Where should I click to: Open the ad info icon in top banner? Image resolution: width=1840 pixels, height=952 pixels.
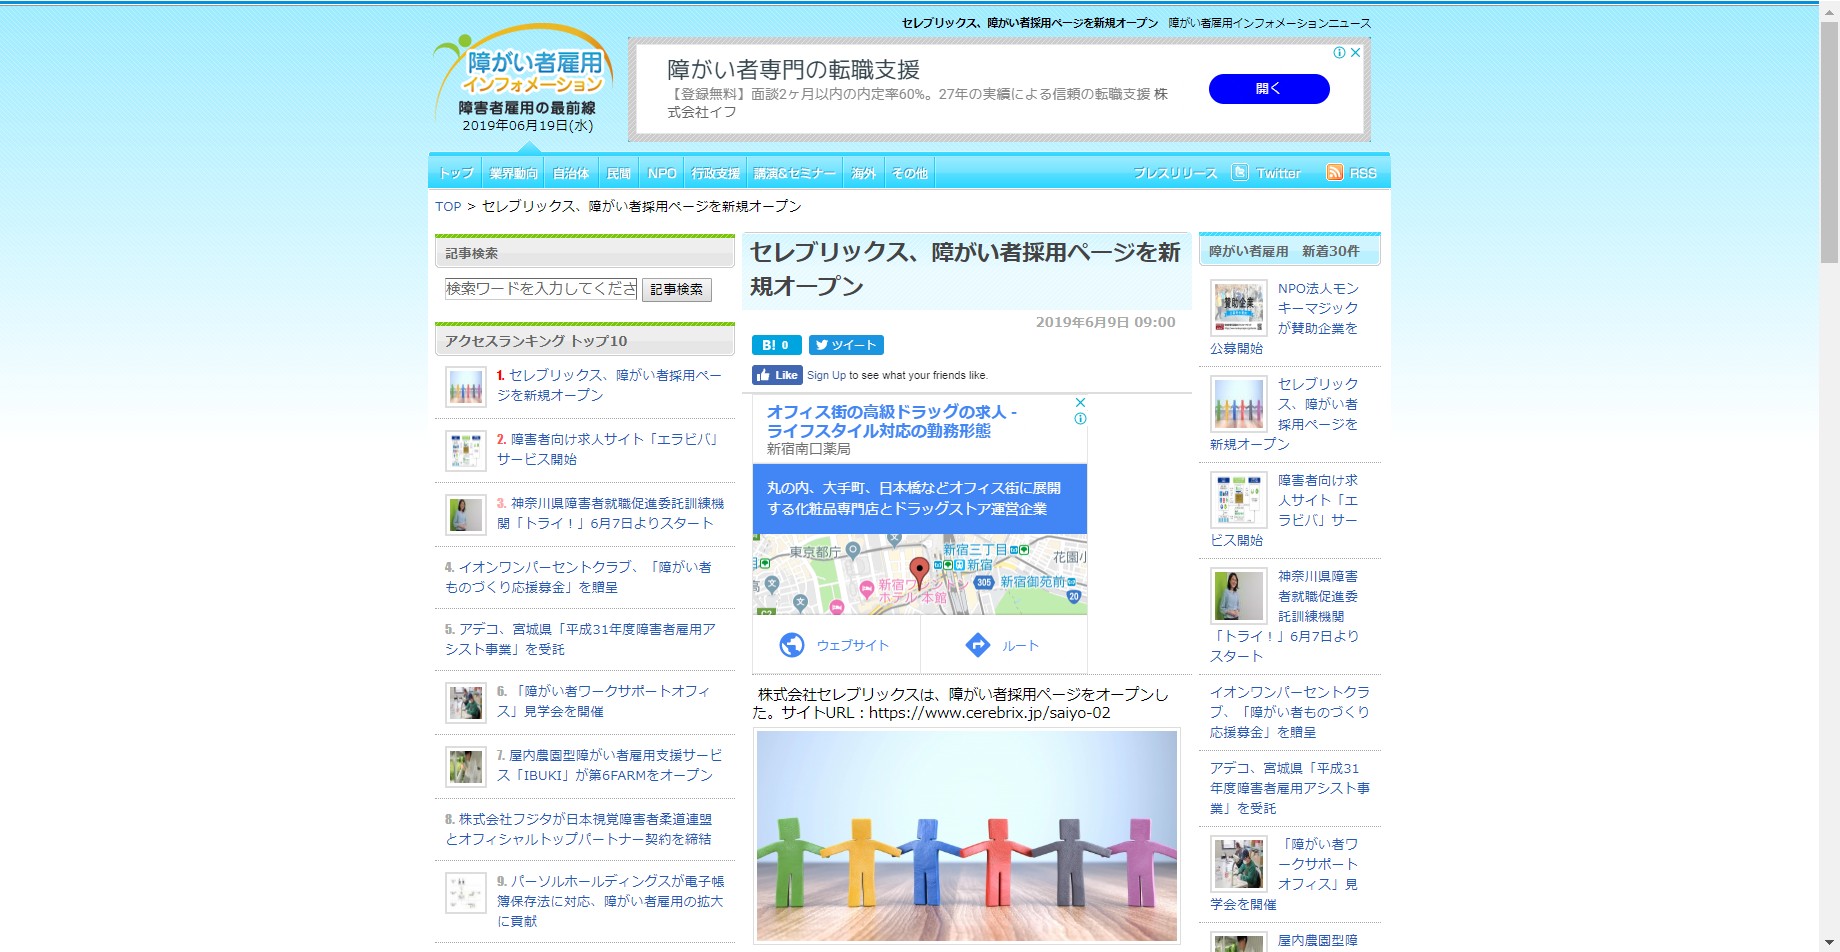pyautogui.click(x=1339, y=53)
